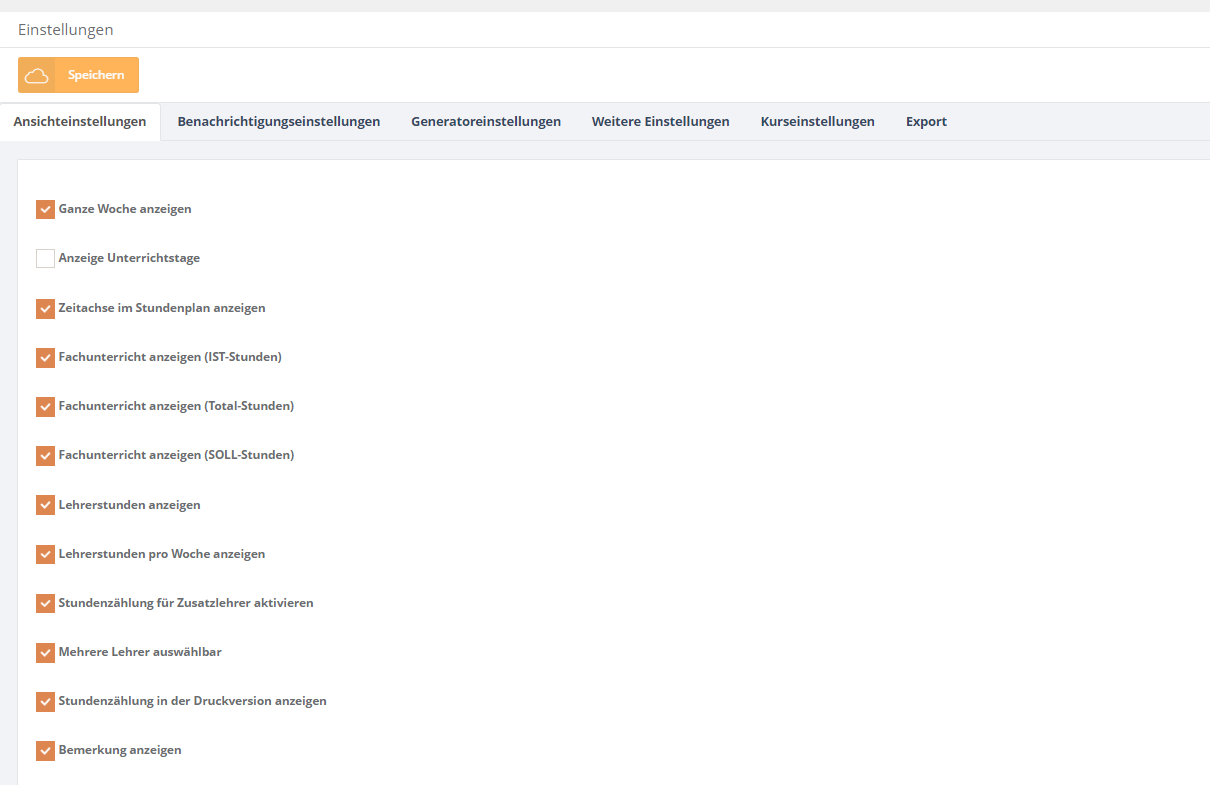The image size is (1210, 785).
Task: Save settings with the Speichern button
Action: click(x=78, y=75)
